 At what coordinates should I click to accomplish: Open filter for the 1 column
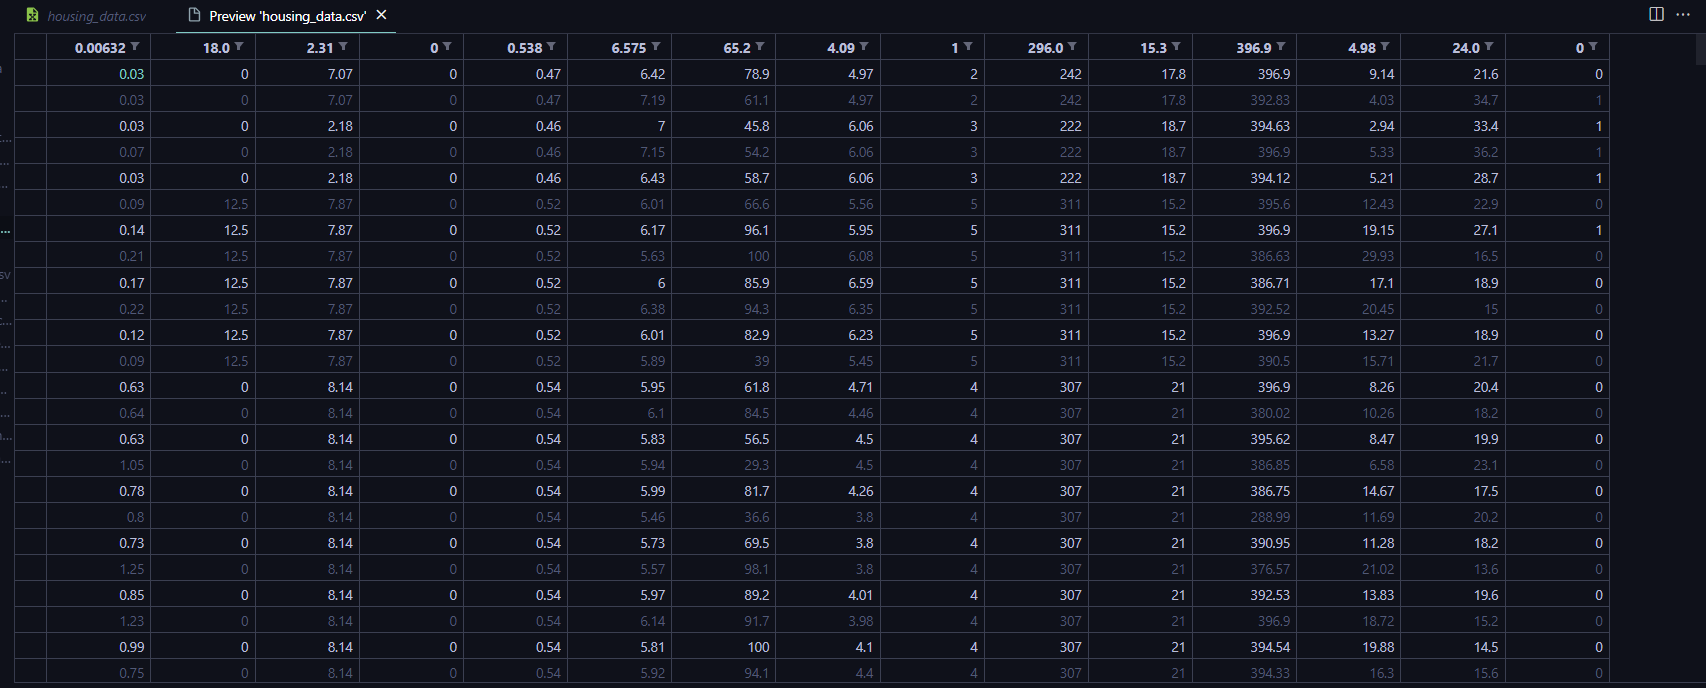click(x=968, y=47)
